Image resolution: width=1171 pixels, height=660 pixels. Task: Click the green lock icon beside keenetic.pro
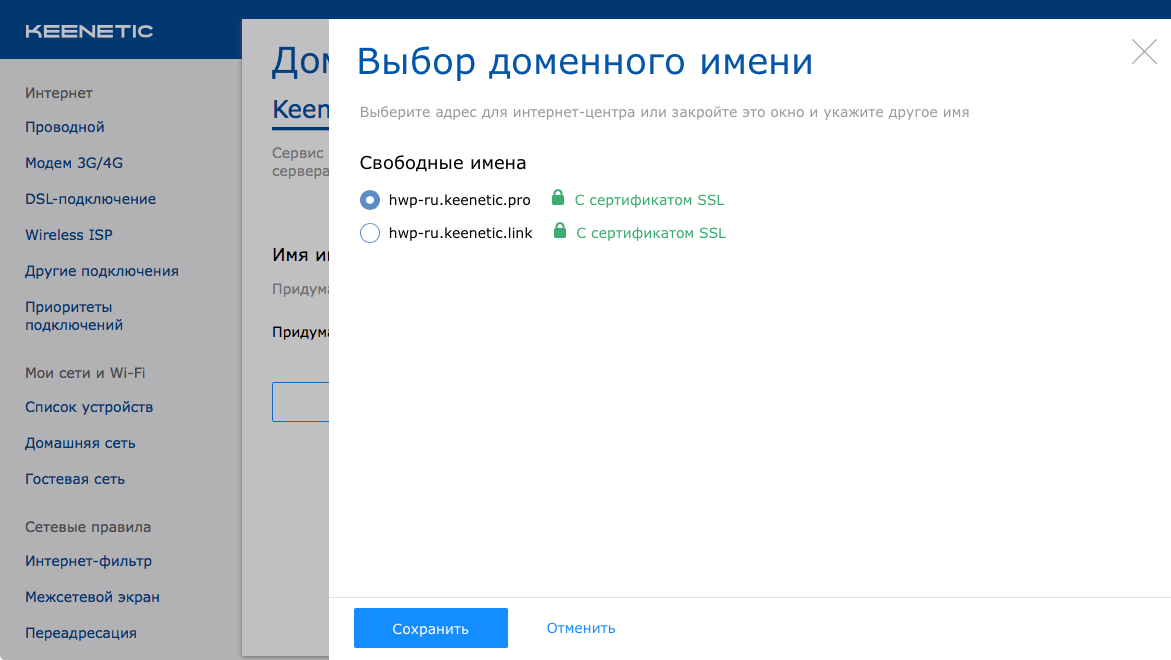click(558, 199)
